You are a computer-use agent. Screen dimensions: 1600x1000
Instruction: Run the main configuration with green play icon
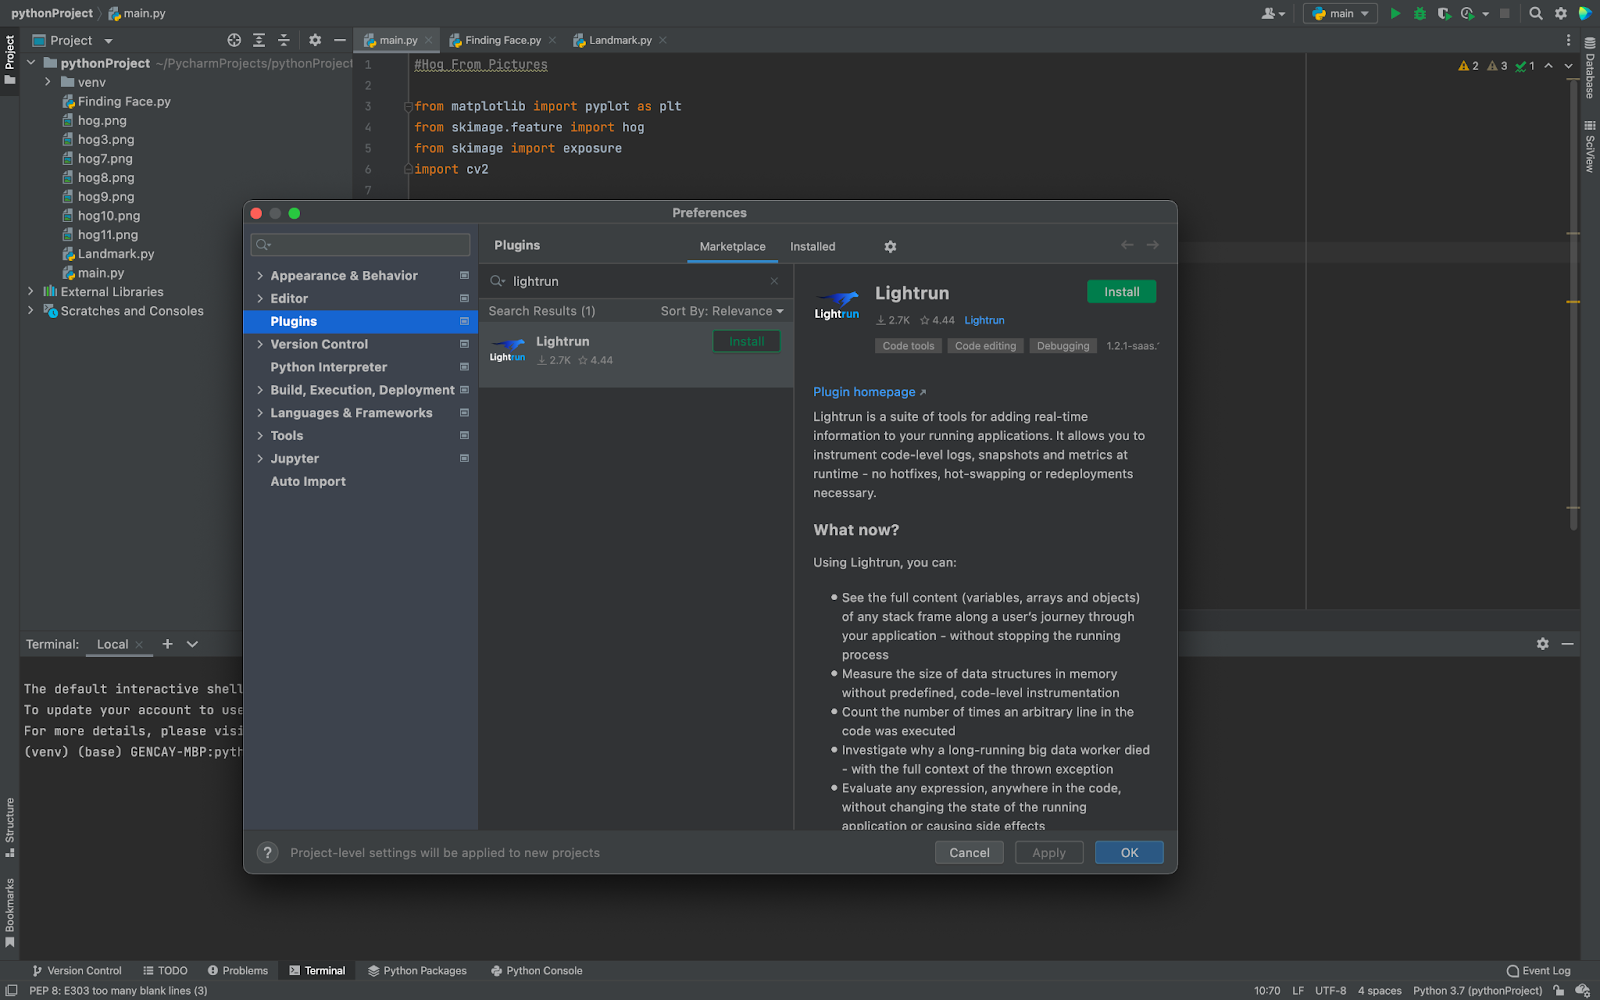(x=1395, y=13)
